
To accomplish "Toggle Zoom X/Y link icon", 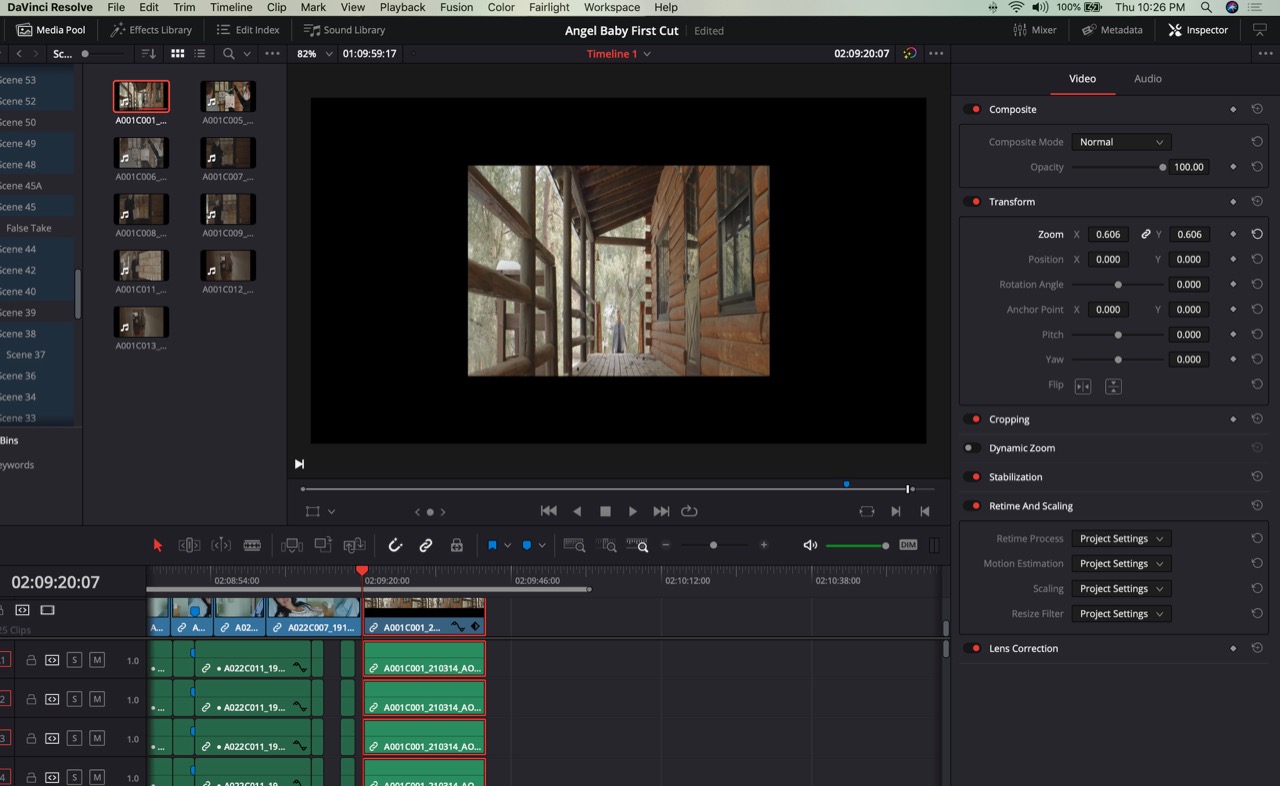I will tap(1146, 234).
